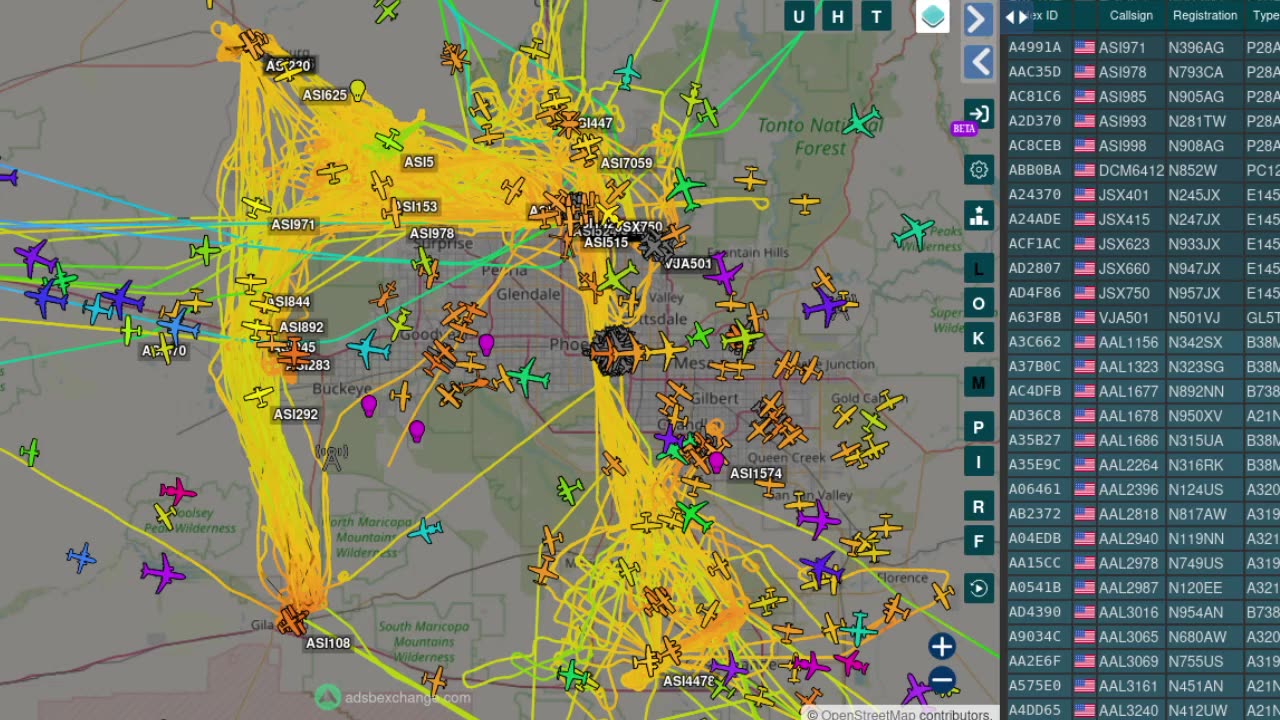Open the map layers selector
The image size is (1280, 720).
933,17
